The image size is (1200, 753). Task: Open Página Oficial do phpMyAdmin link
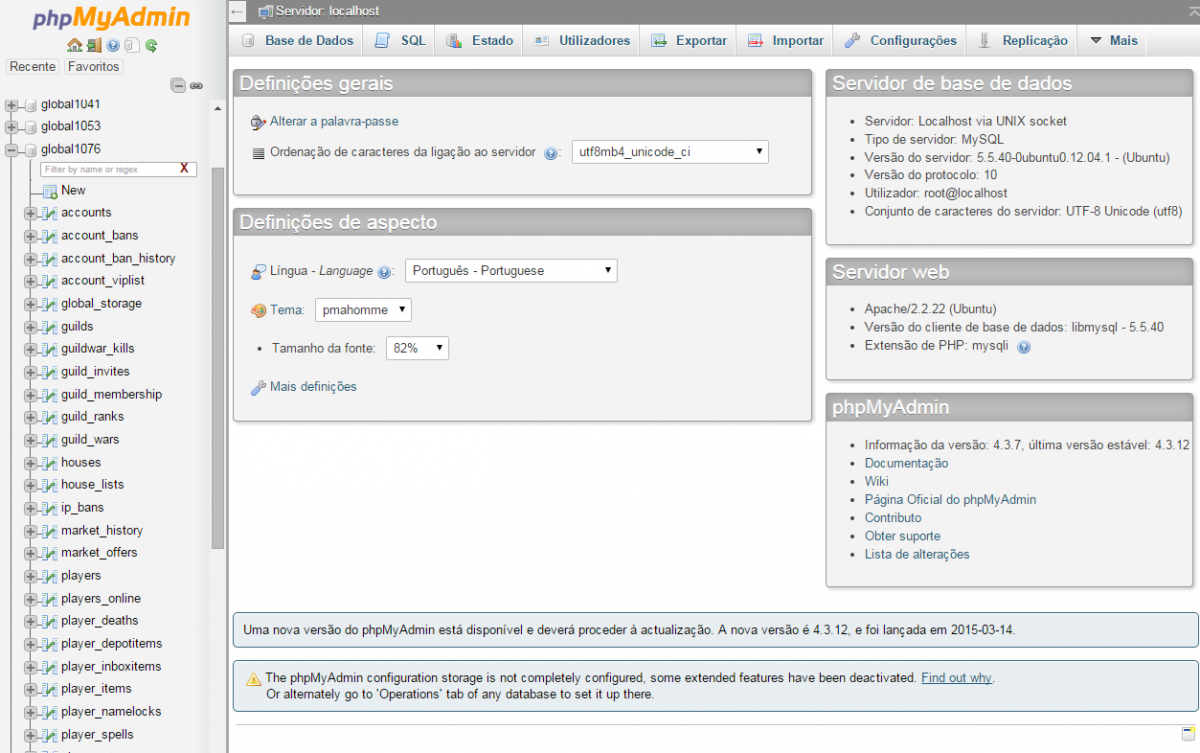950,500
